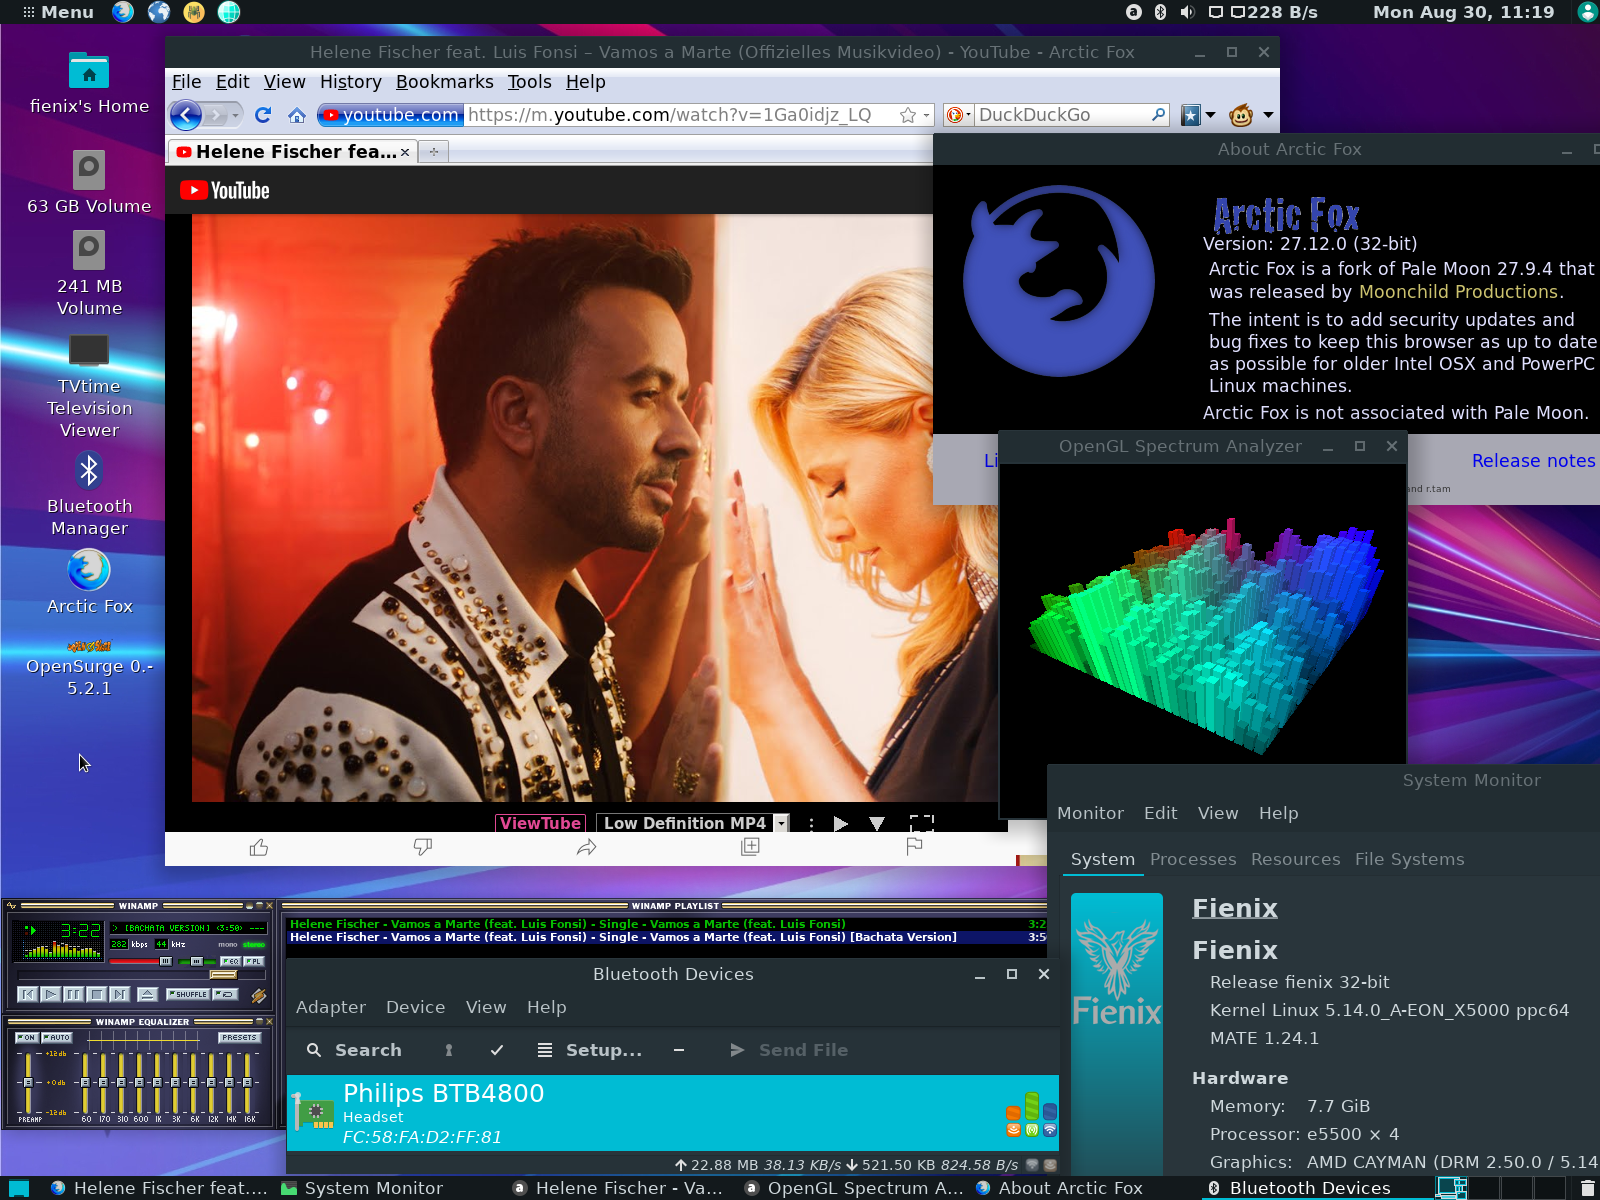
Task: Reload the page in Arctic Fox
Action: tap(263, 115)
